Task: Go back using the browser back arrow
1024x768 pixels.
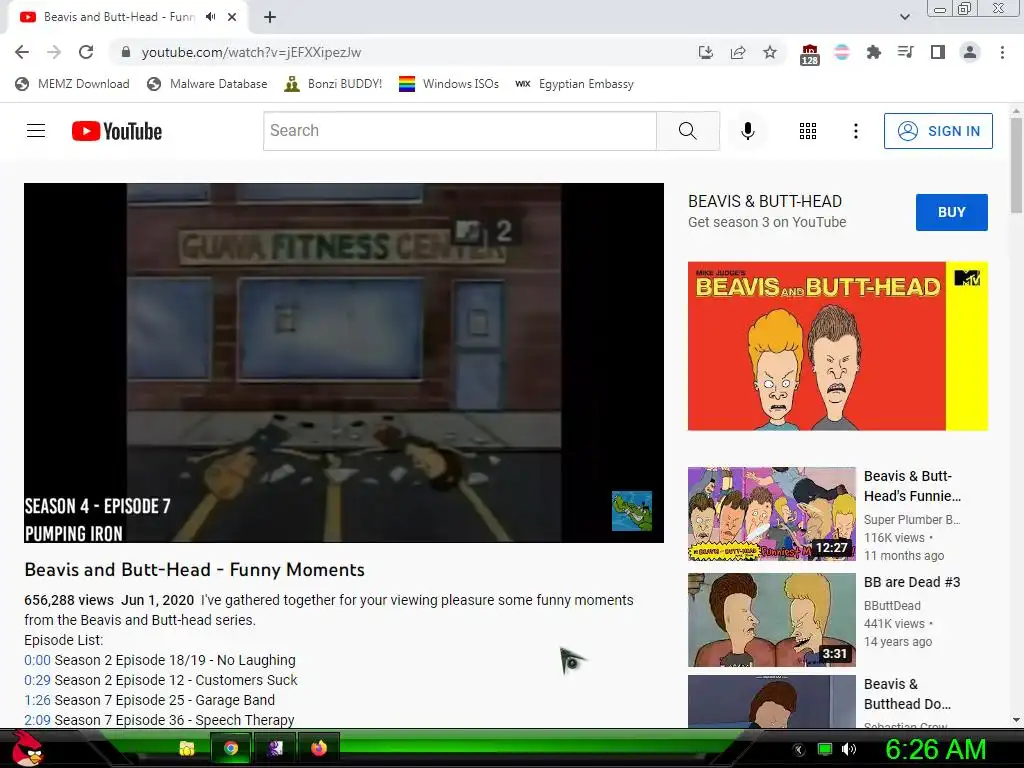Action: (x=22, y=52)
